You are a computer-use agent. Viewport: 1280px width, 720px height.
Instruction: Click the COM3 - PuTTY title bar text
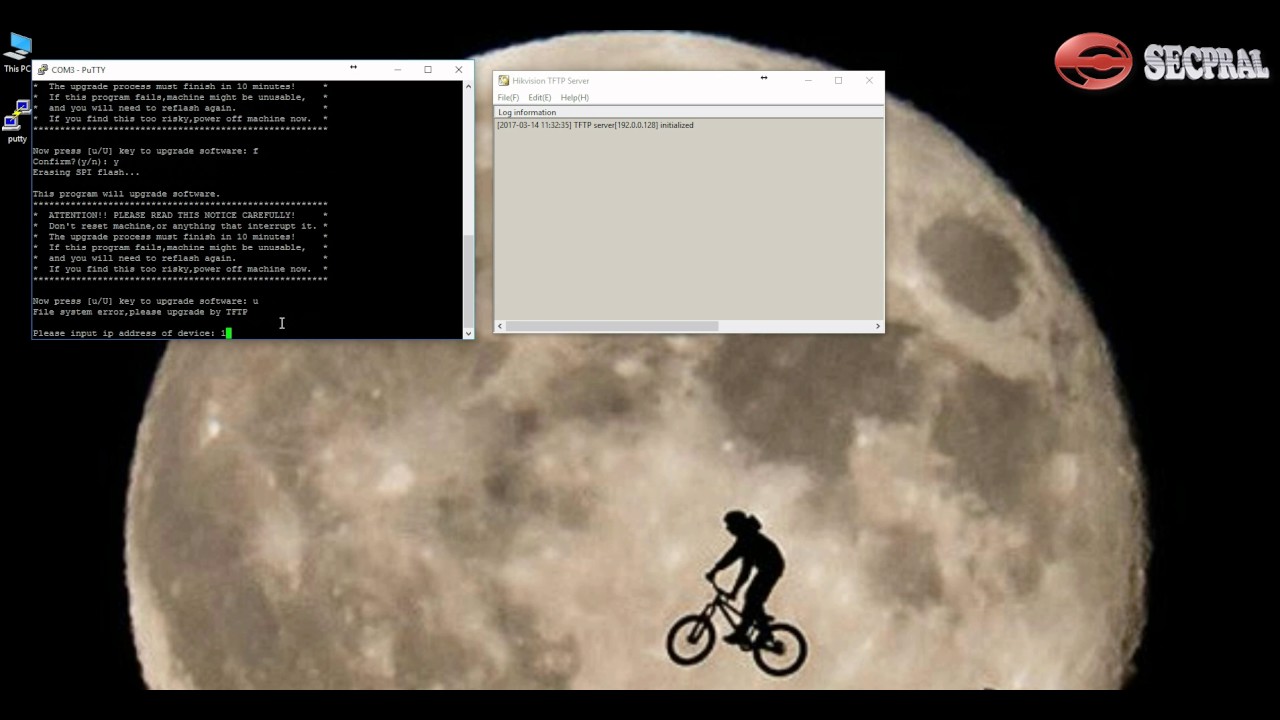point(78,70)
